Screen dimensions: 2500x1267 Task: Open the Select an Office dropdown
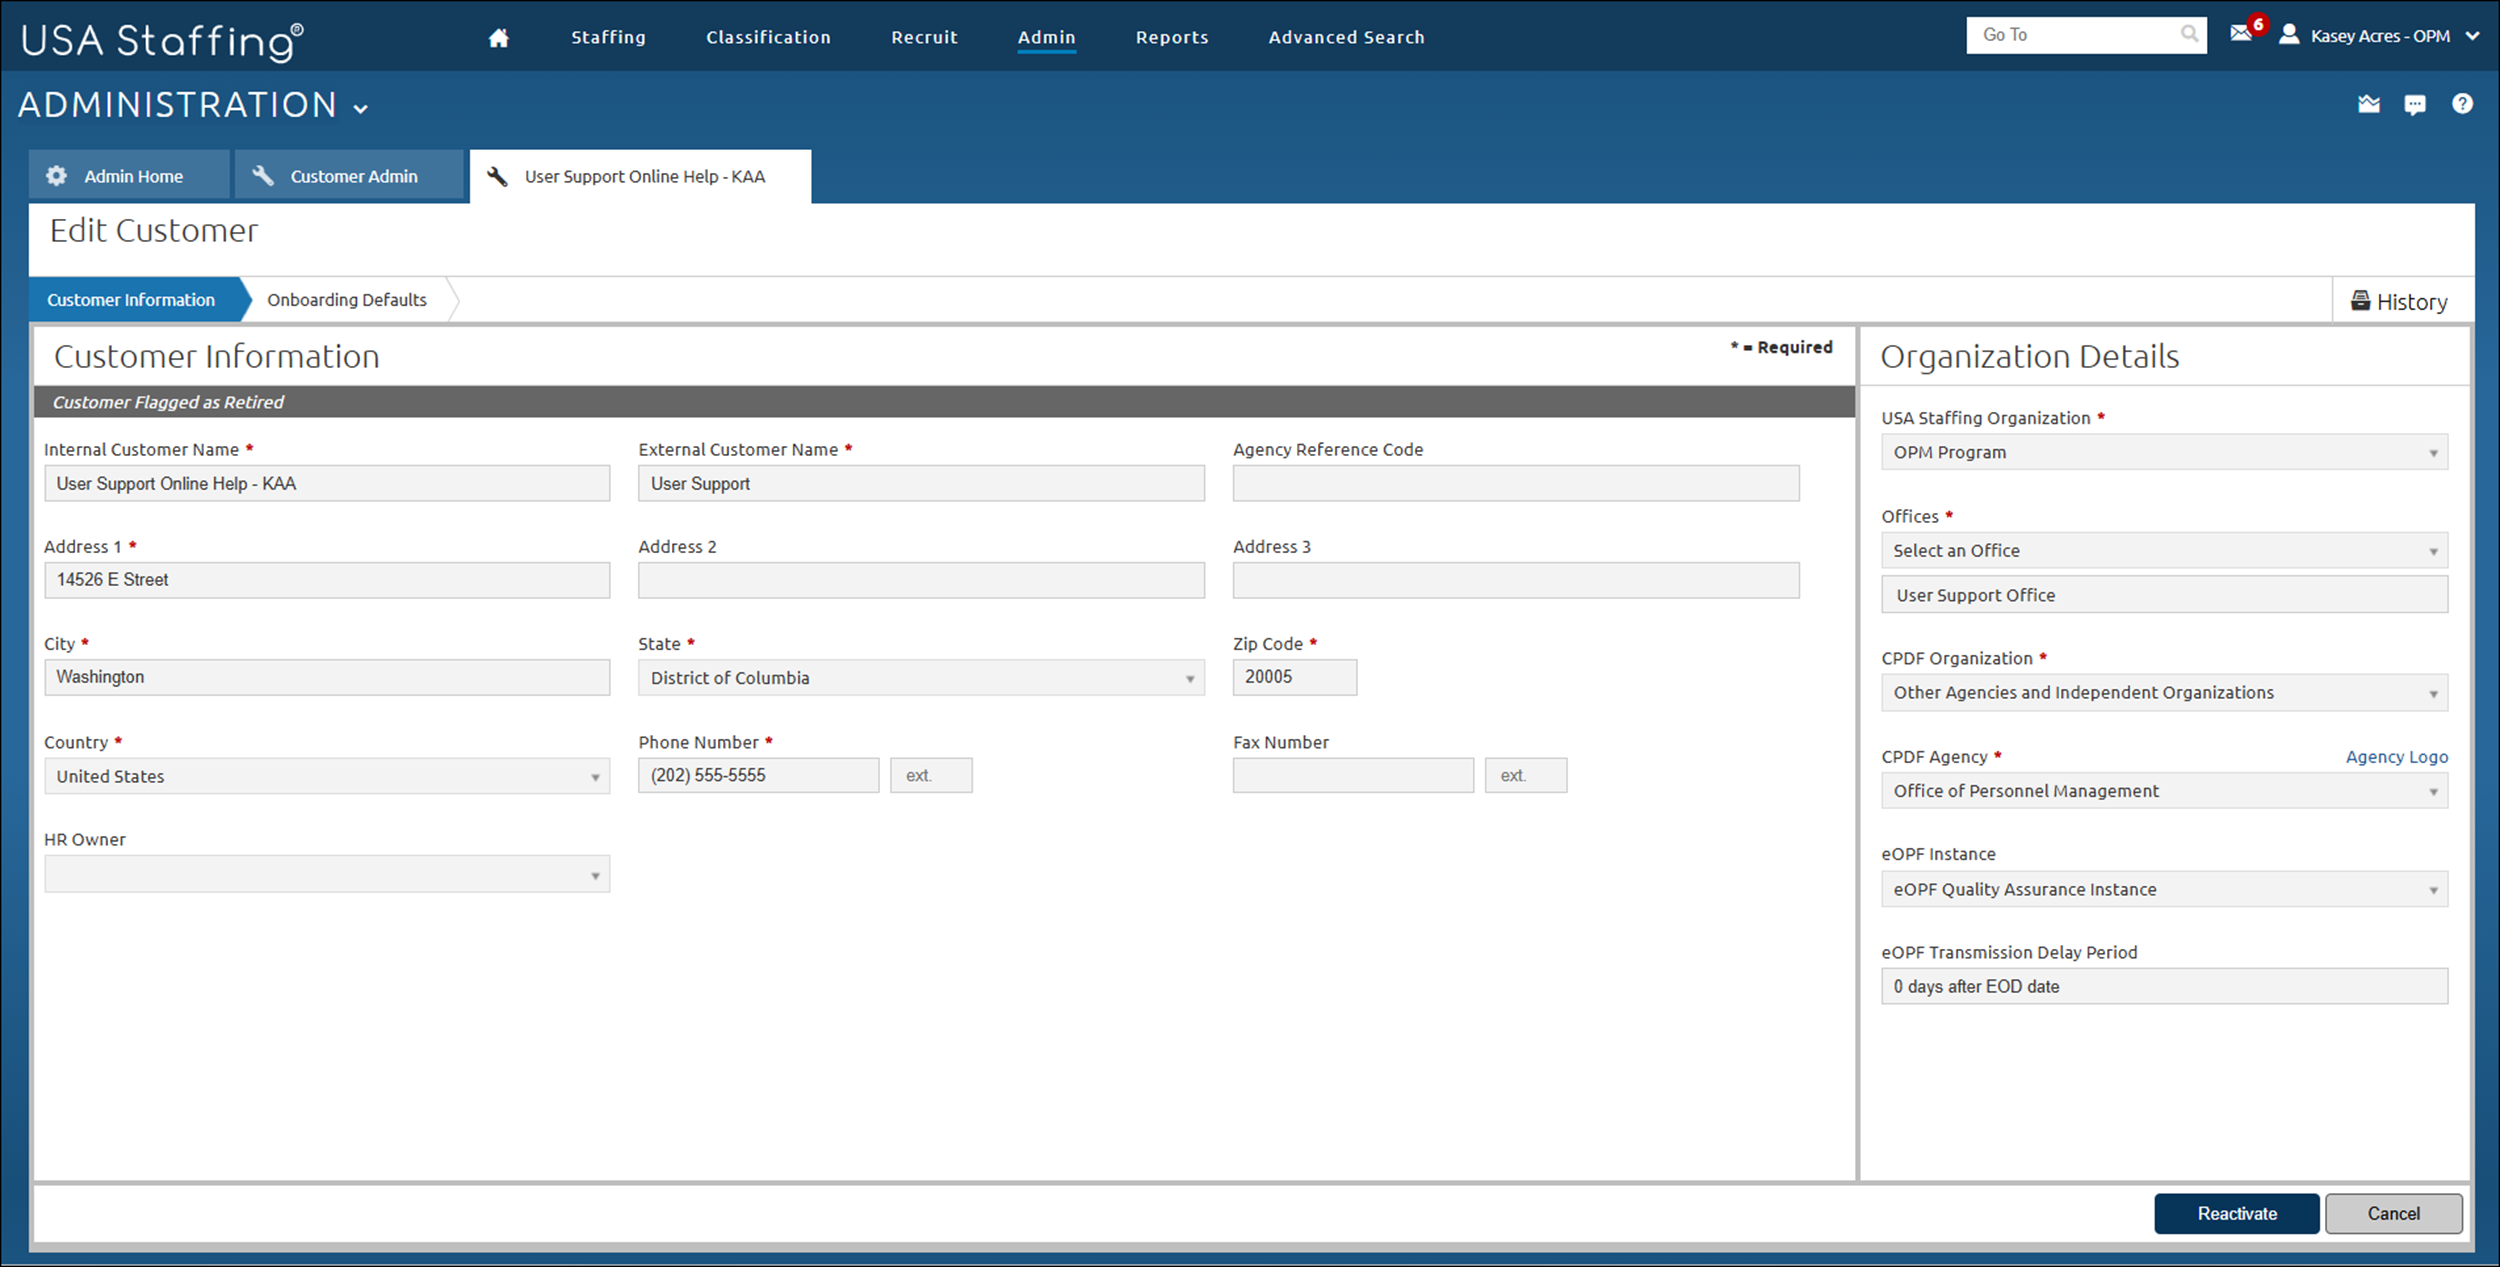pyautogui.click(x=2164, y=551)
